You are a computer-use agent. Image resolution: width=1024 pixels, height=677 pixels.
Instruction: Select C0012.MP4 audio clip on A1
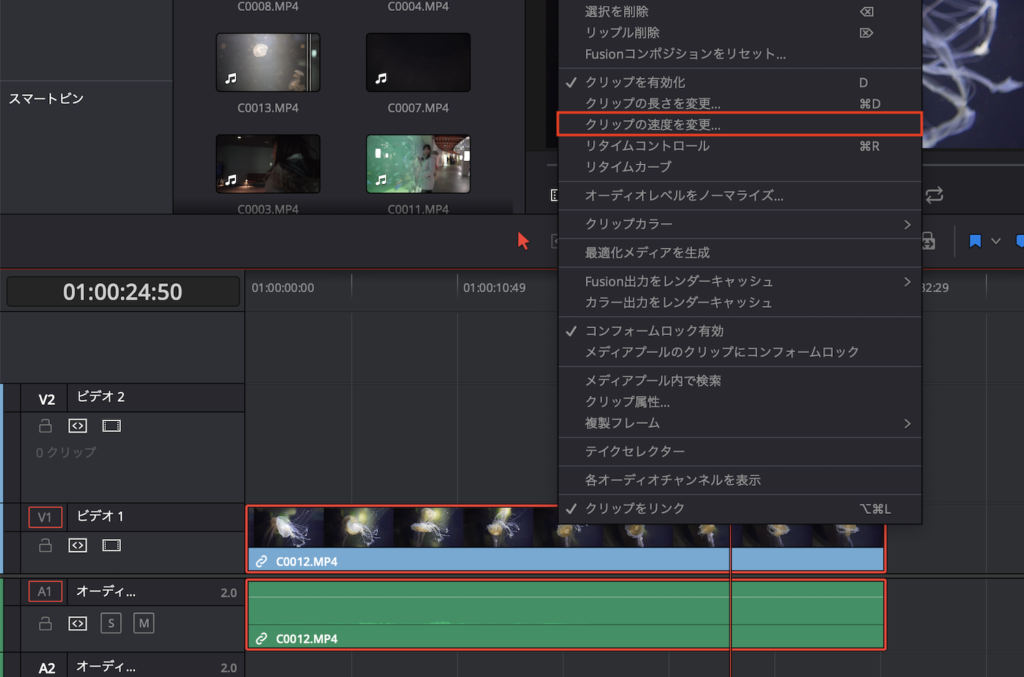pyautogui.click(x=566, y=614)
